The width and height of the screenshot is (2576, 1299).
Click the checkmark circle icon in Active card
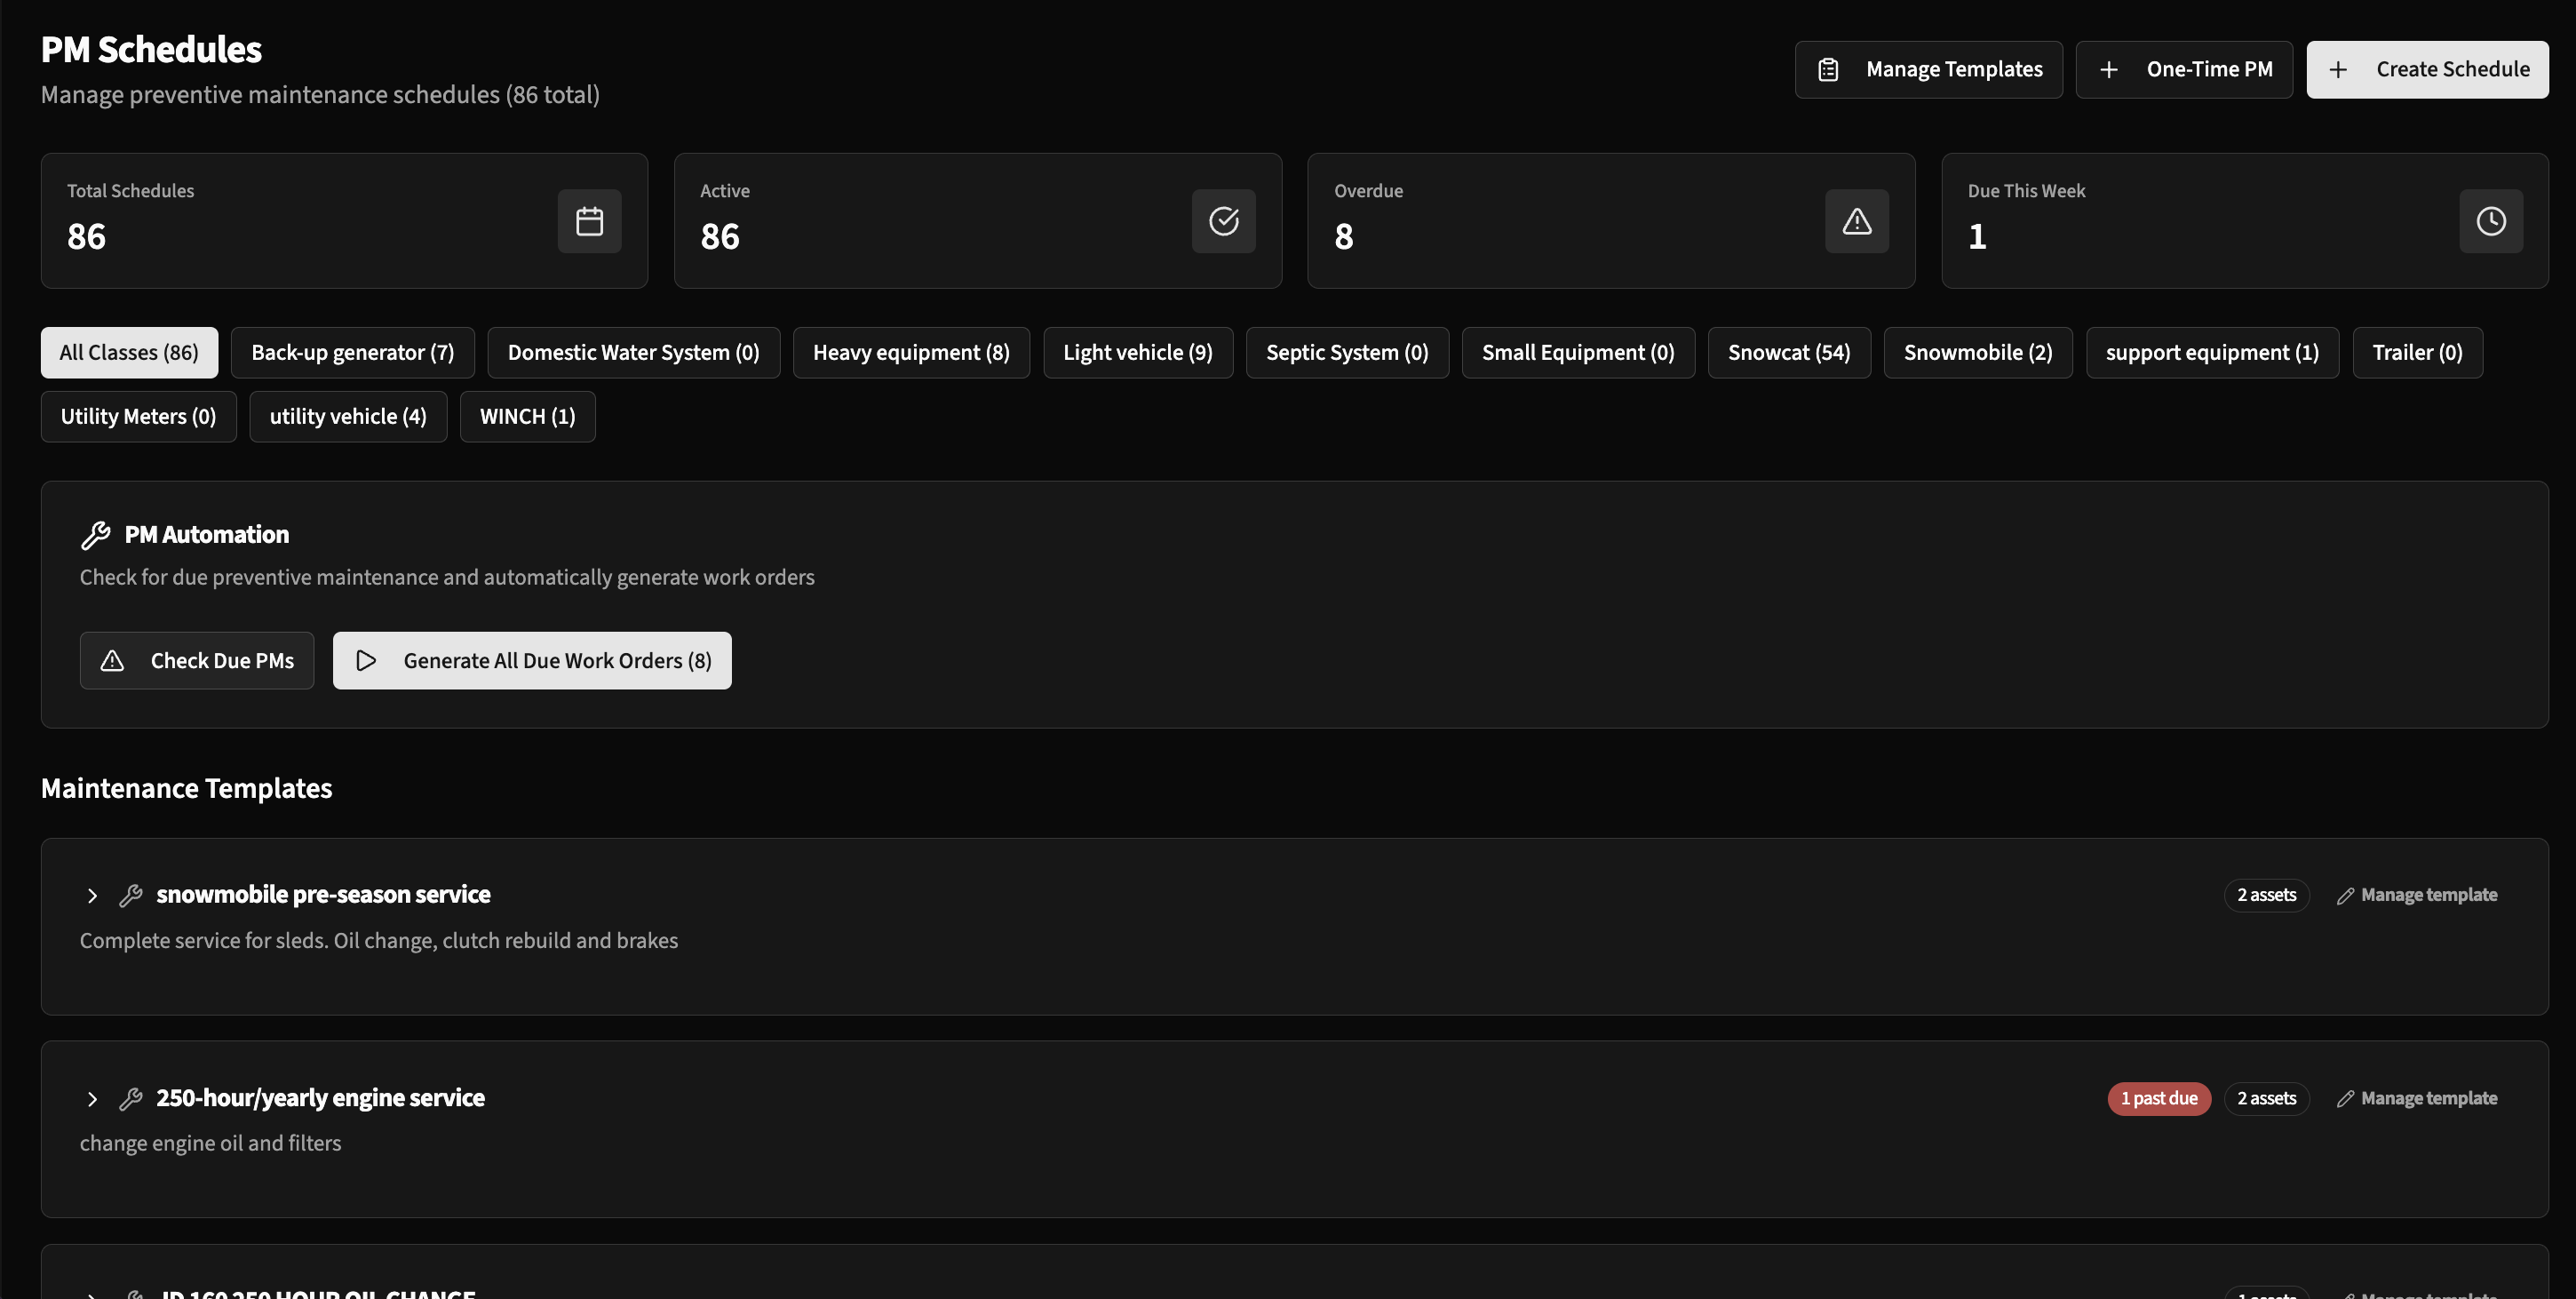[x=1223, y=221]
